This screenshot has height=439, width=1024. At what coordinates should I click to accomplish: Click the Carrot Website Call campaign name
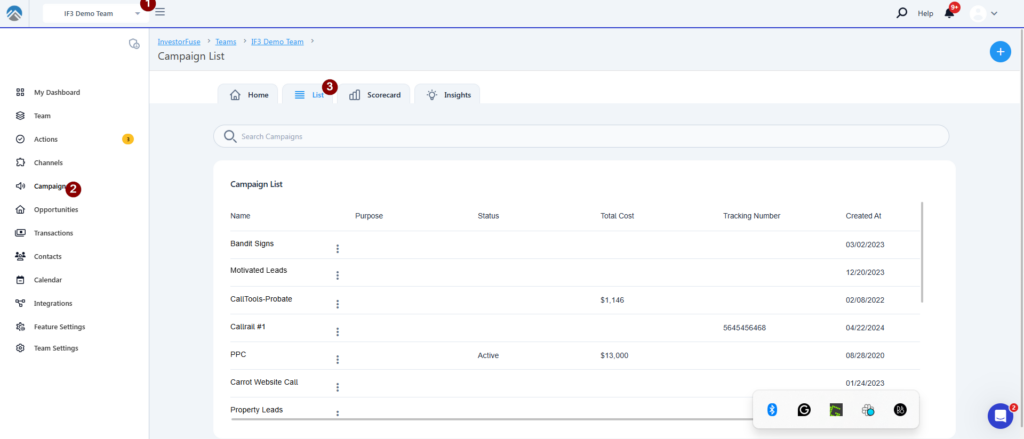point(264,382)
